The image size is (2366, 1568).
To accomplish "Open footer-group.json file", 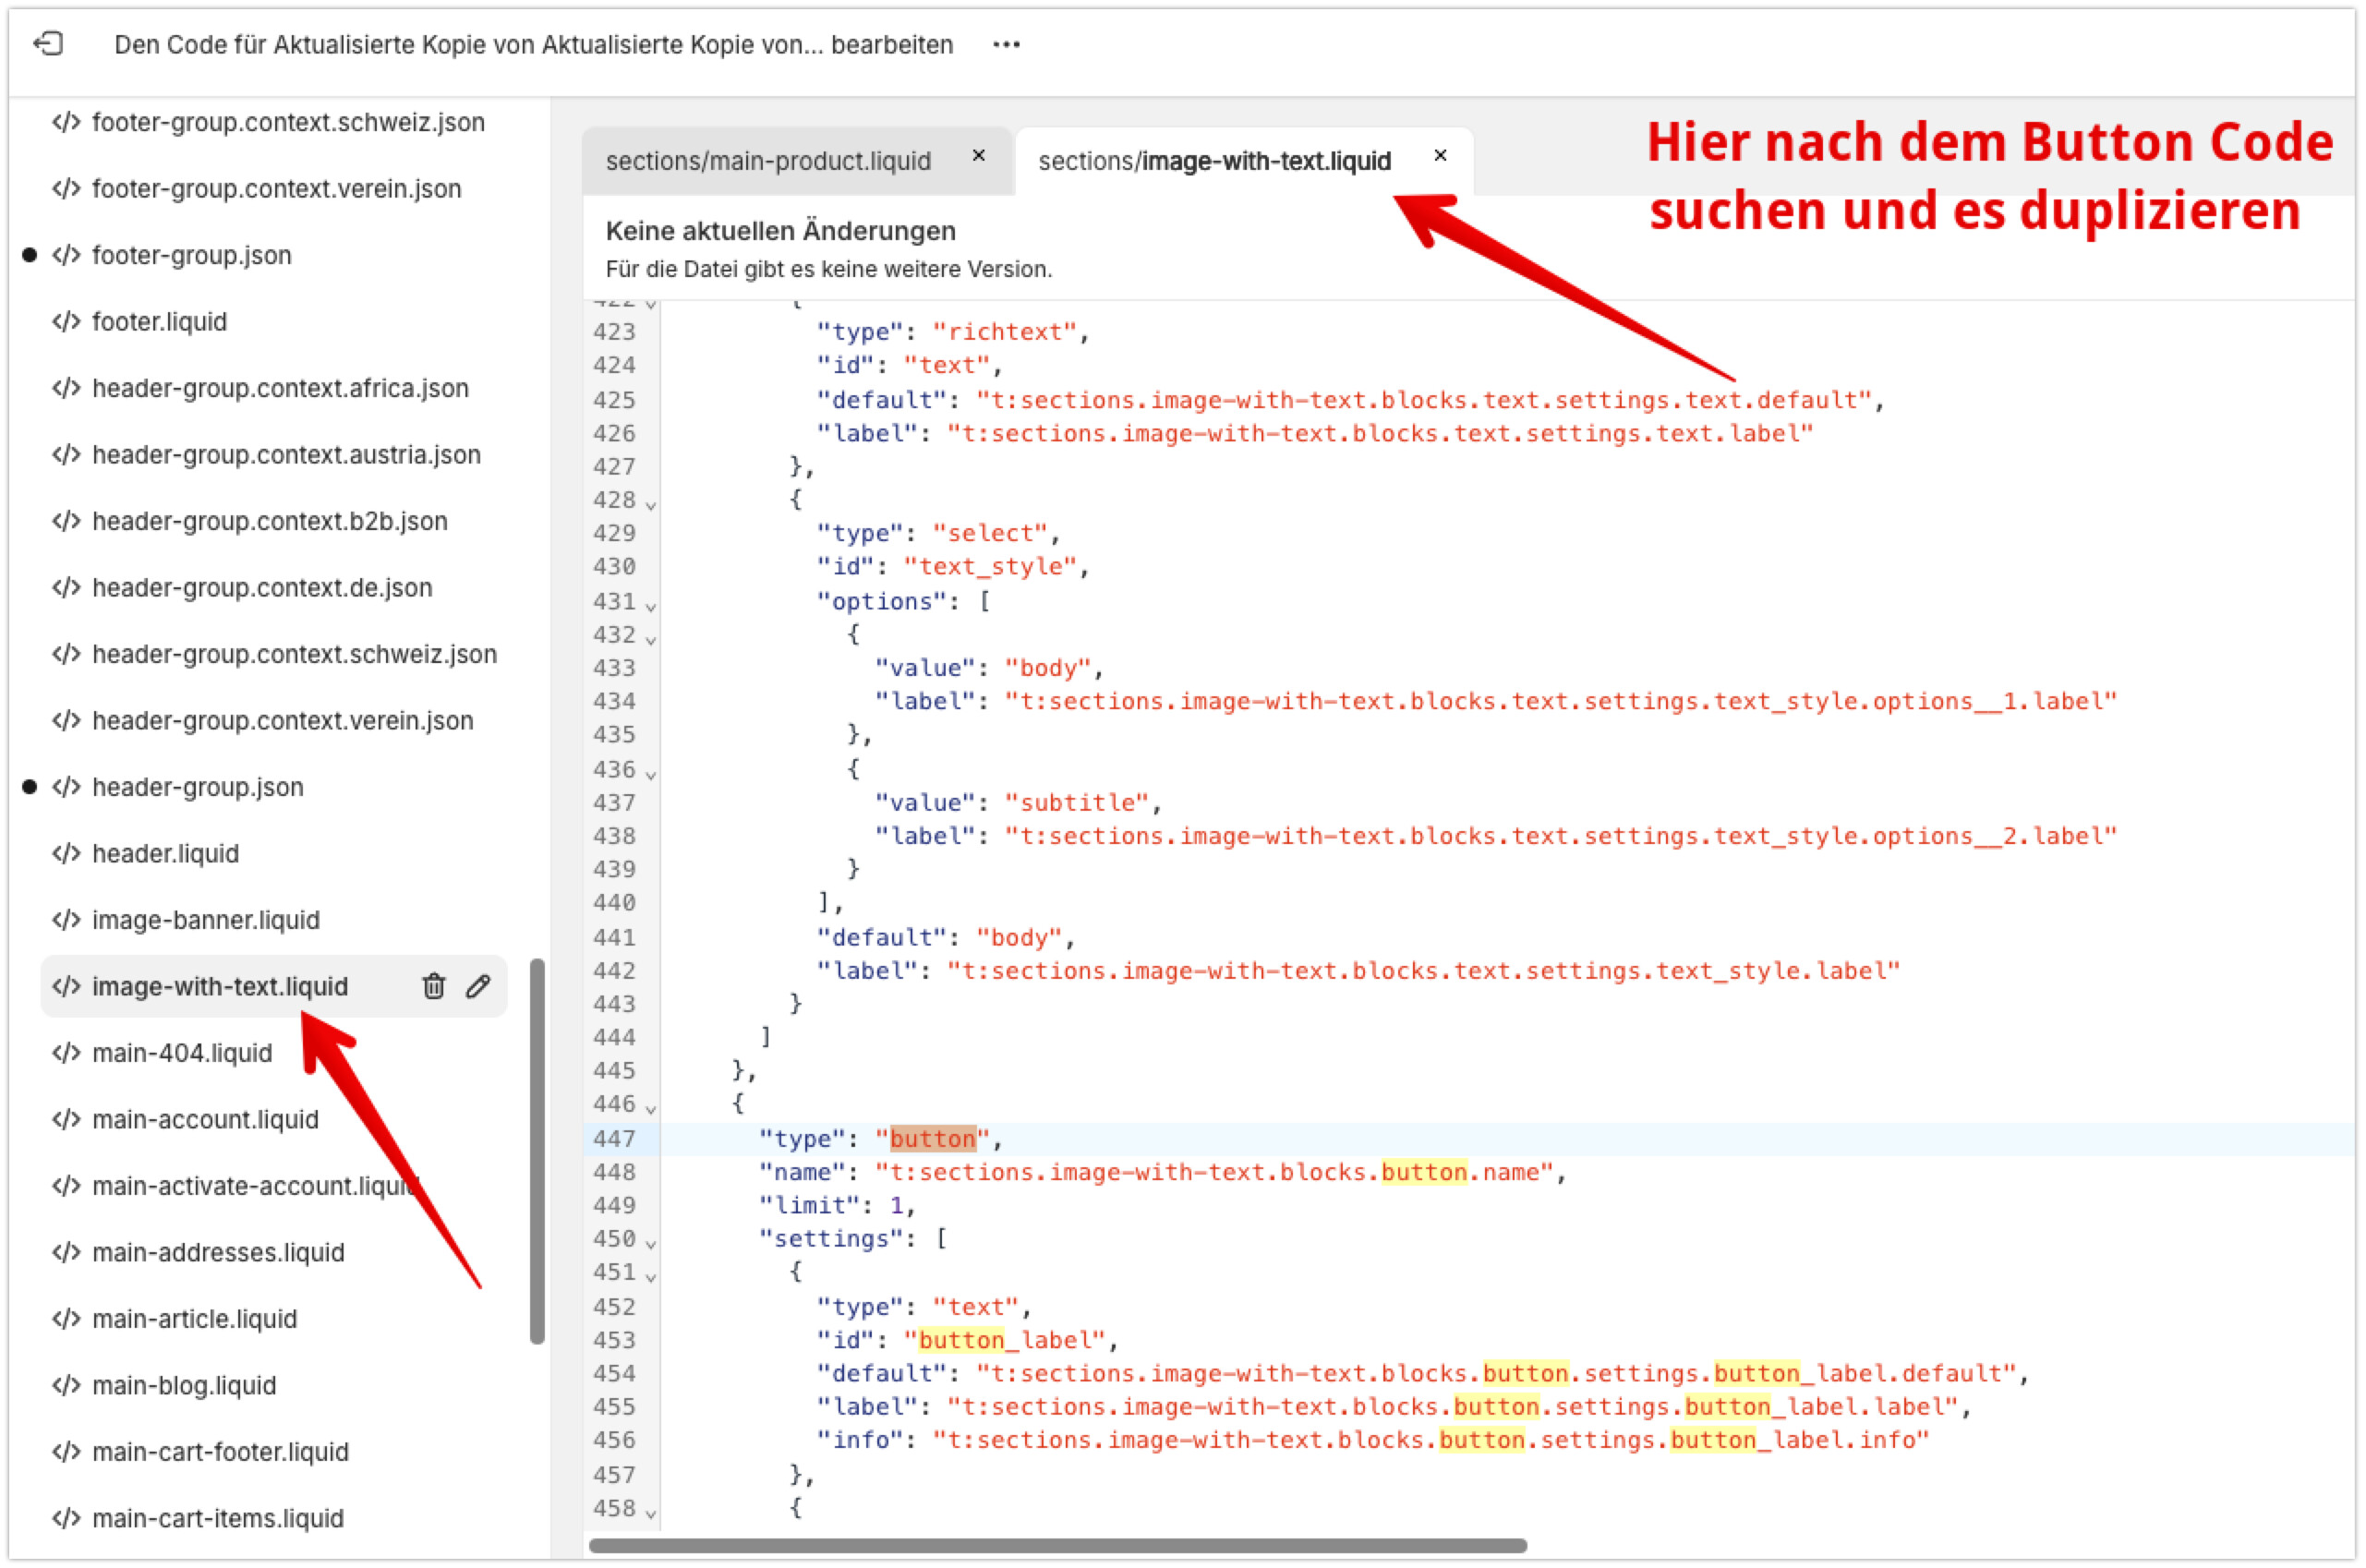I will coord(191,255).
